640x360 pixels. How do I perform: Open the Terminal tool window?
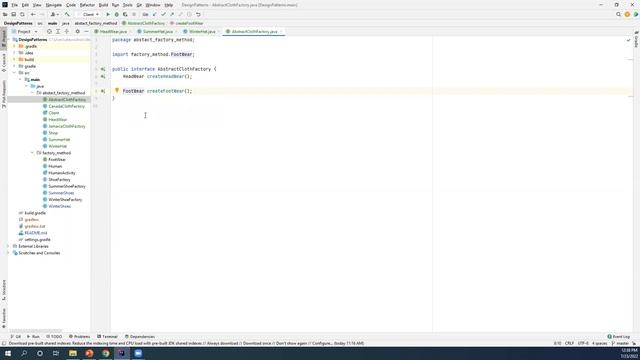coord(107,337)
